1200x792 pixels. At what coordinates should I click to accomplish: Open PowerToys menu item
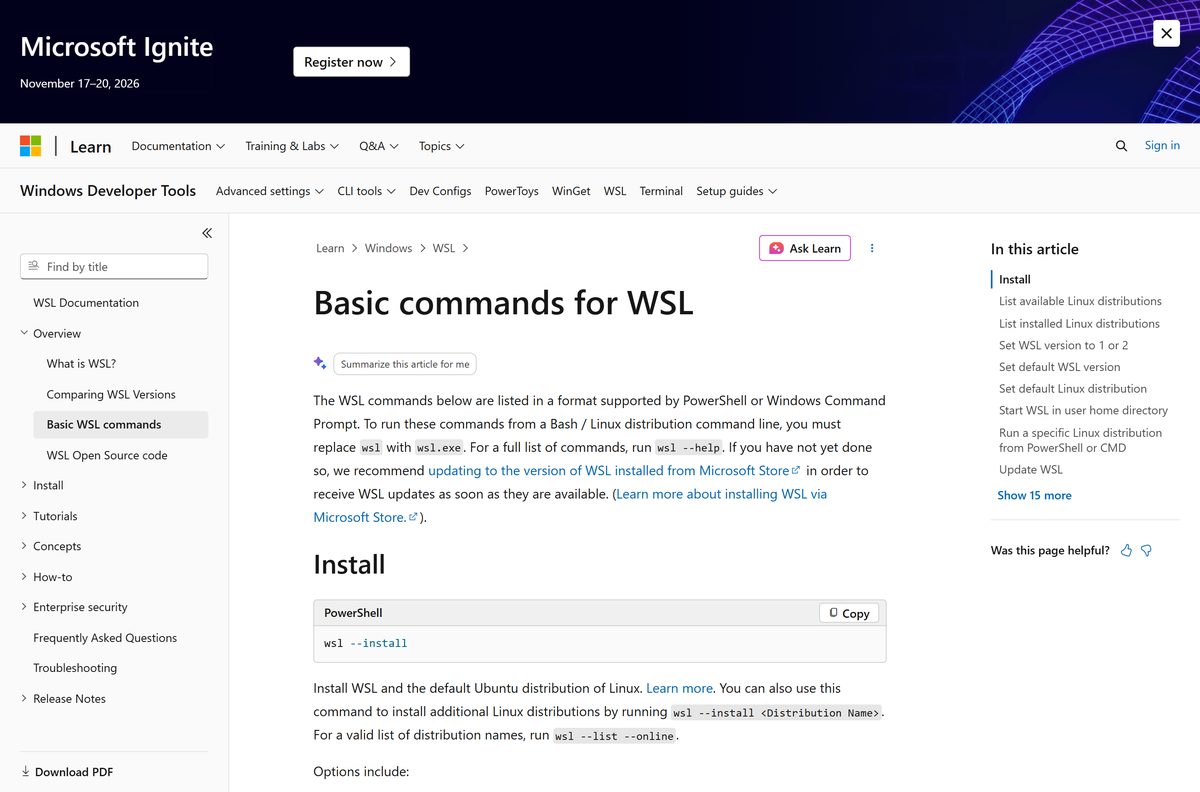pyautogui.click(x=512, y=191)
